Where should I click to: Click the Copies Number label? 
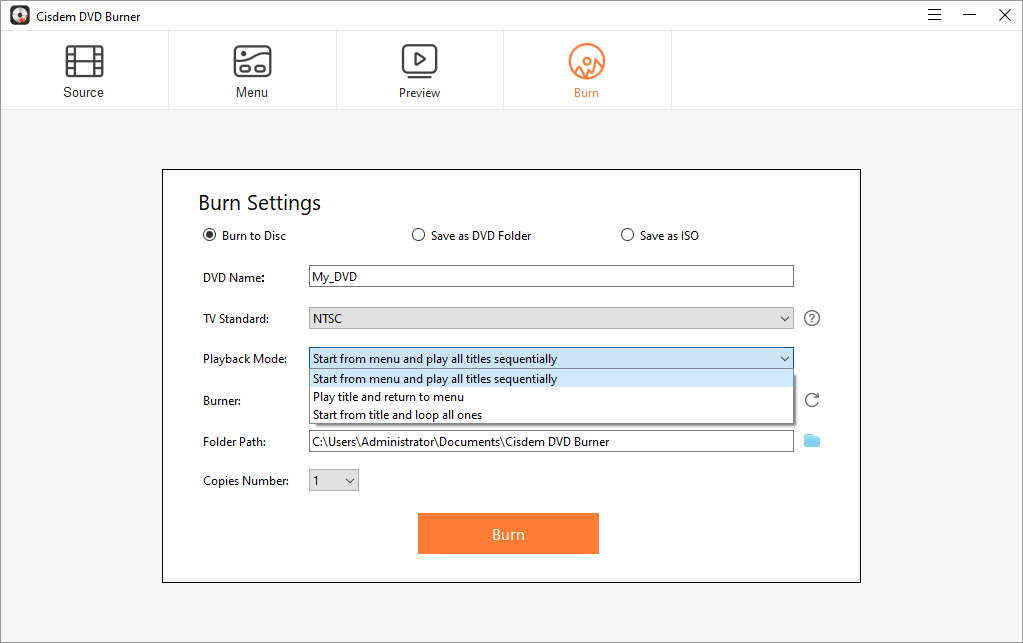[246, 481]
